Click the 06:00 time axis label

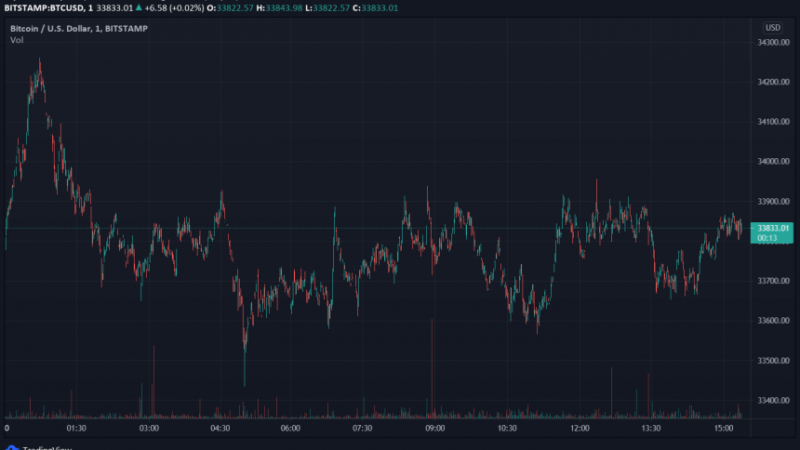coord(291,429)
